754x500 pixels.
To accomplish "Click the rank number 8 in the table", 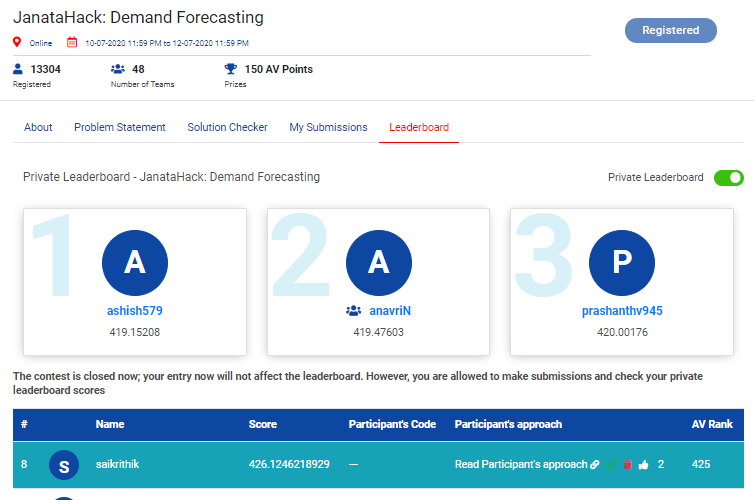I will [x=24, y=464].
